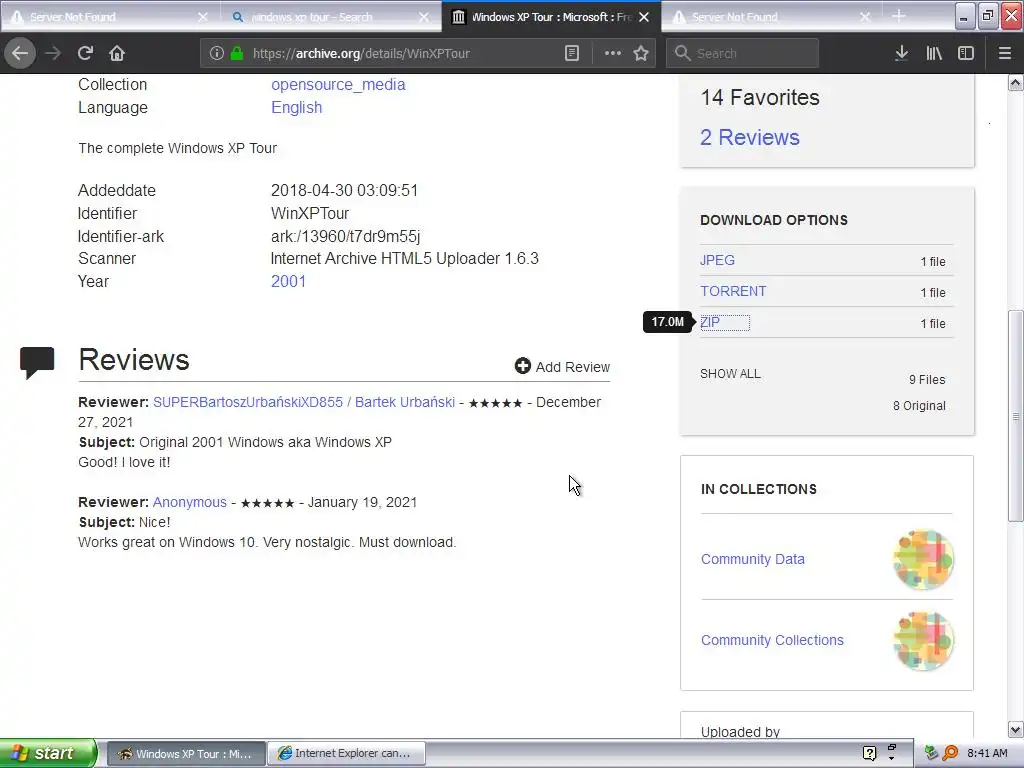Activate Windows XP Tour taskbar button
The image size is (1024, 768).
tap(186, 753)
